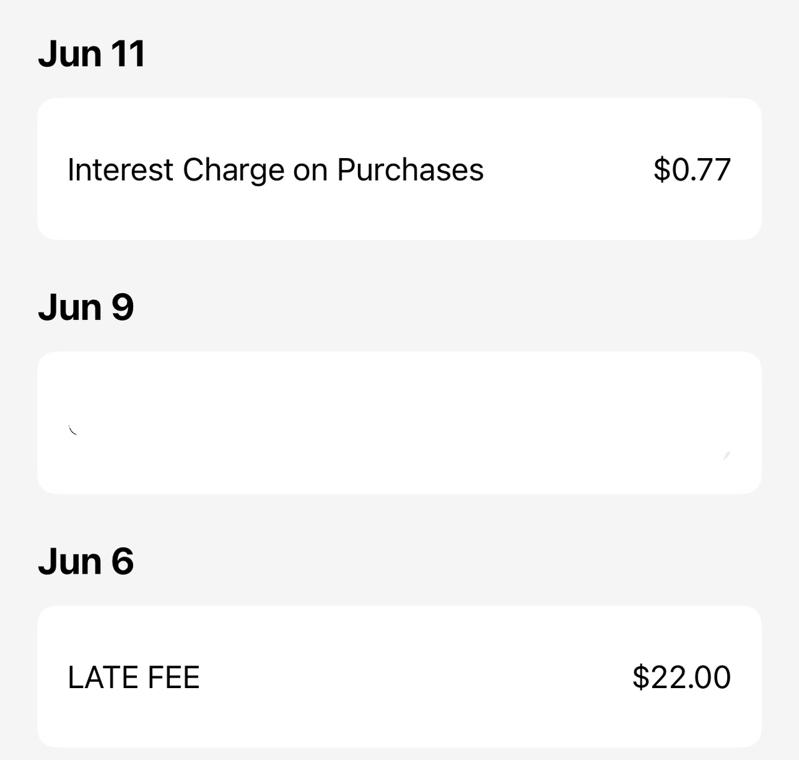799x760 pixels.
Task: Open the LATE FEE transaction
Action: [x=400, y=676]
